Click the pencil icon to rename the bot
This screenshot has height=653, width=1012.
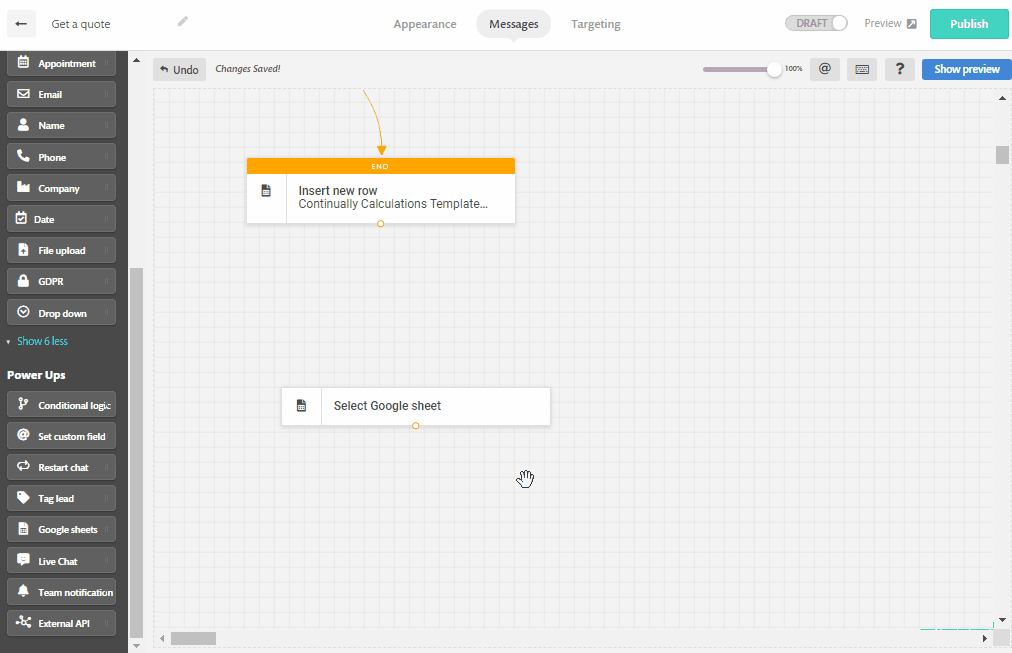pos(183,22)
